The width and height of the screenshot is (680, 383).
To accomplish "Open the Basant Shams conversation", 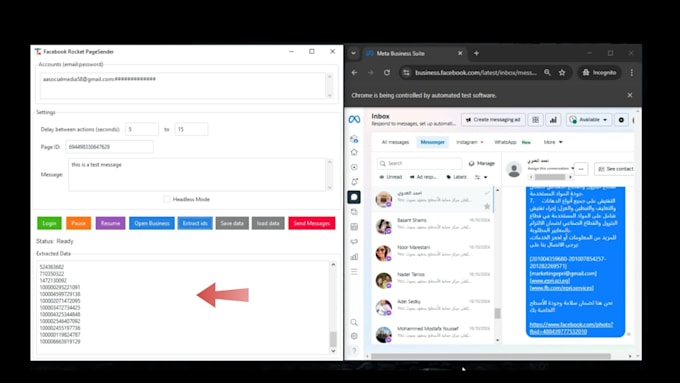I will coord(433,226).
